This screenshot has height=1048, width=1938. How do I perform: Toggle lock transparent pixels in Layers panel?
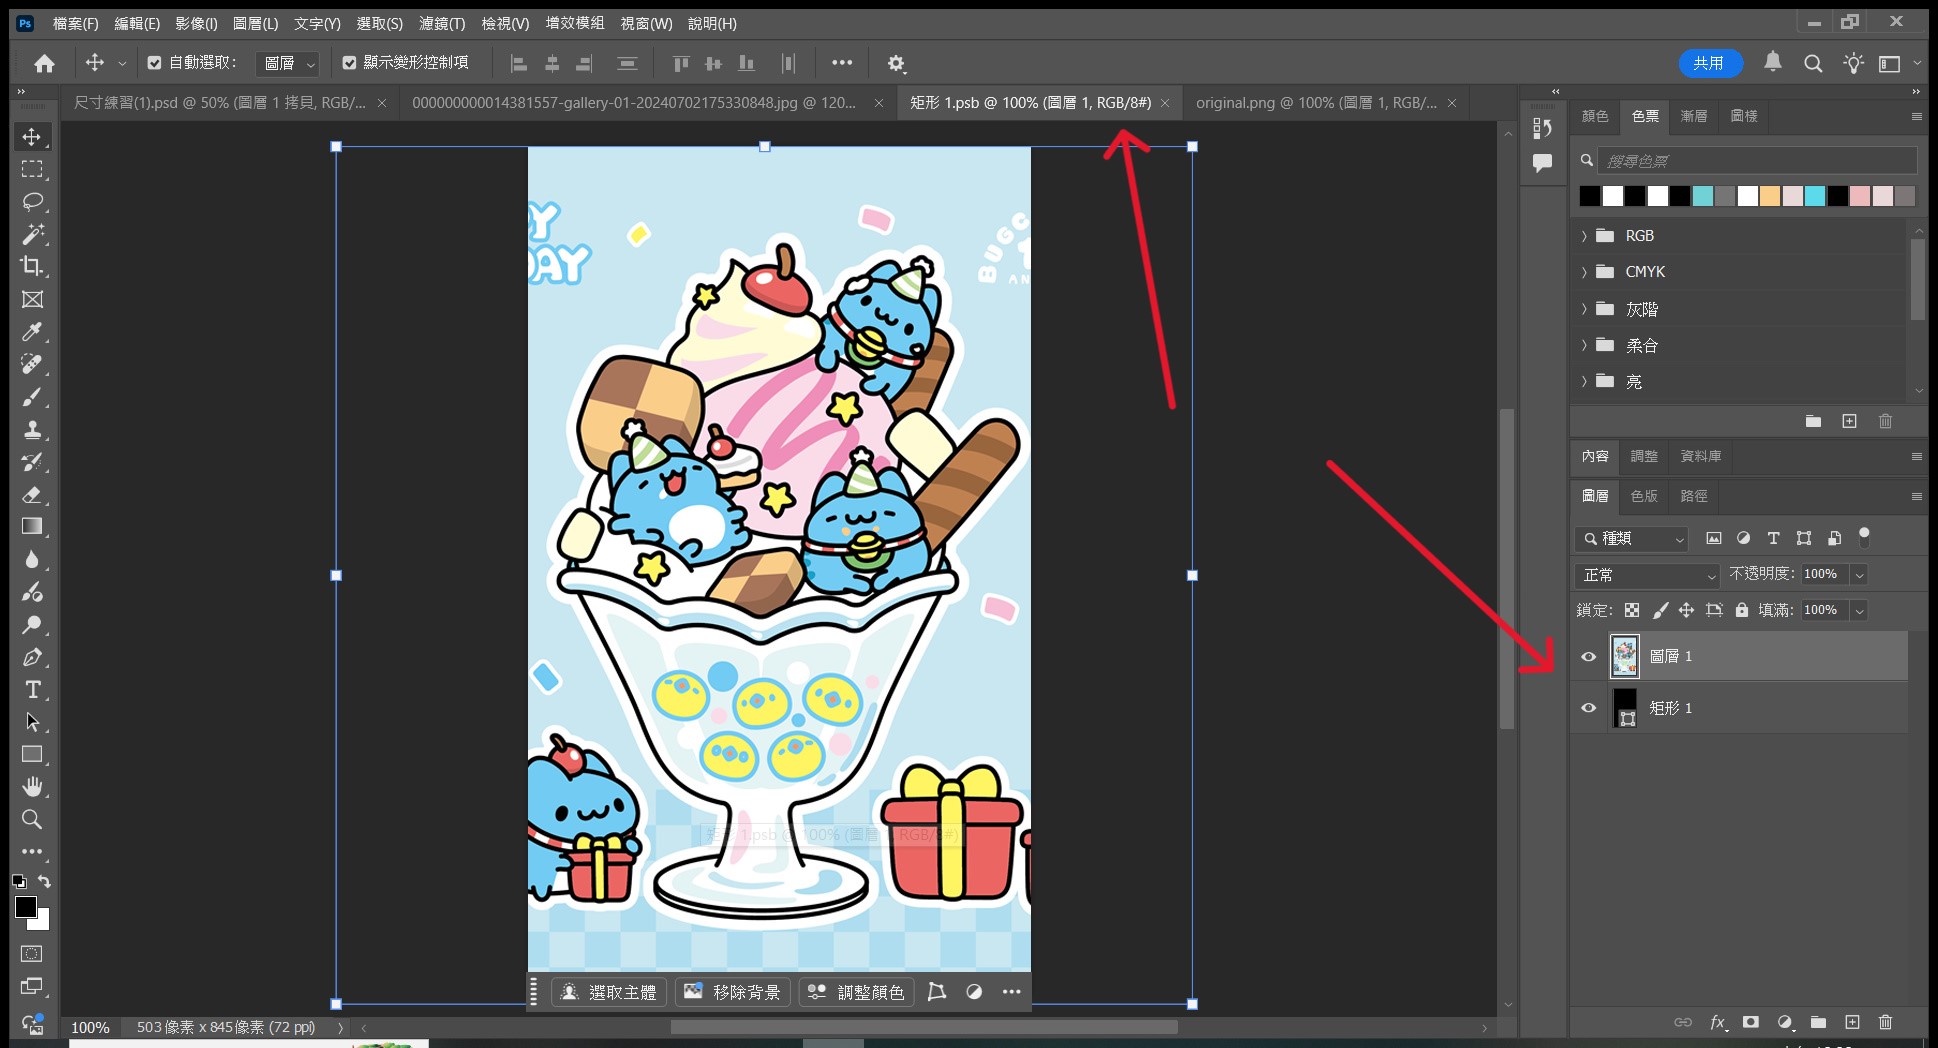click(1632, 610)
